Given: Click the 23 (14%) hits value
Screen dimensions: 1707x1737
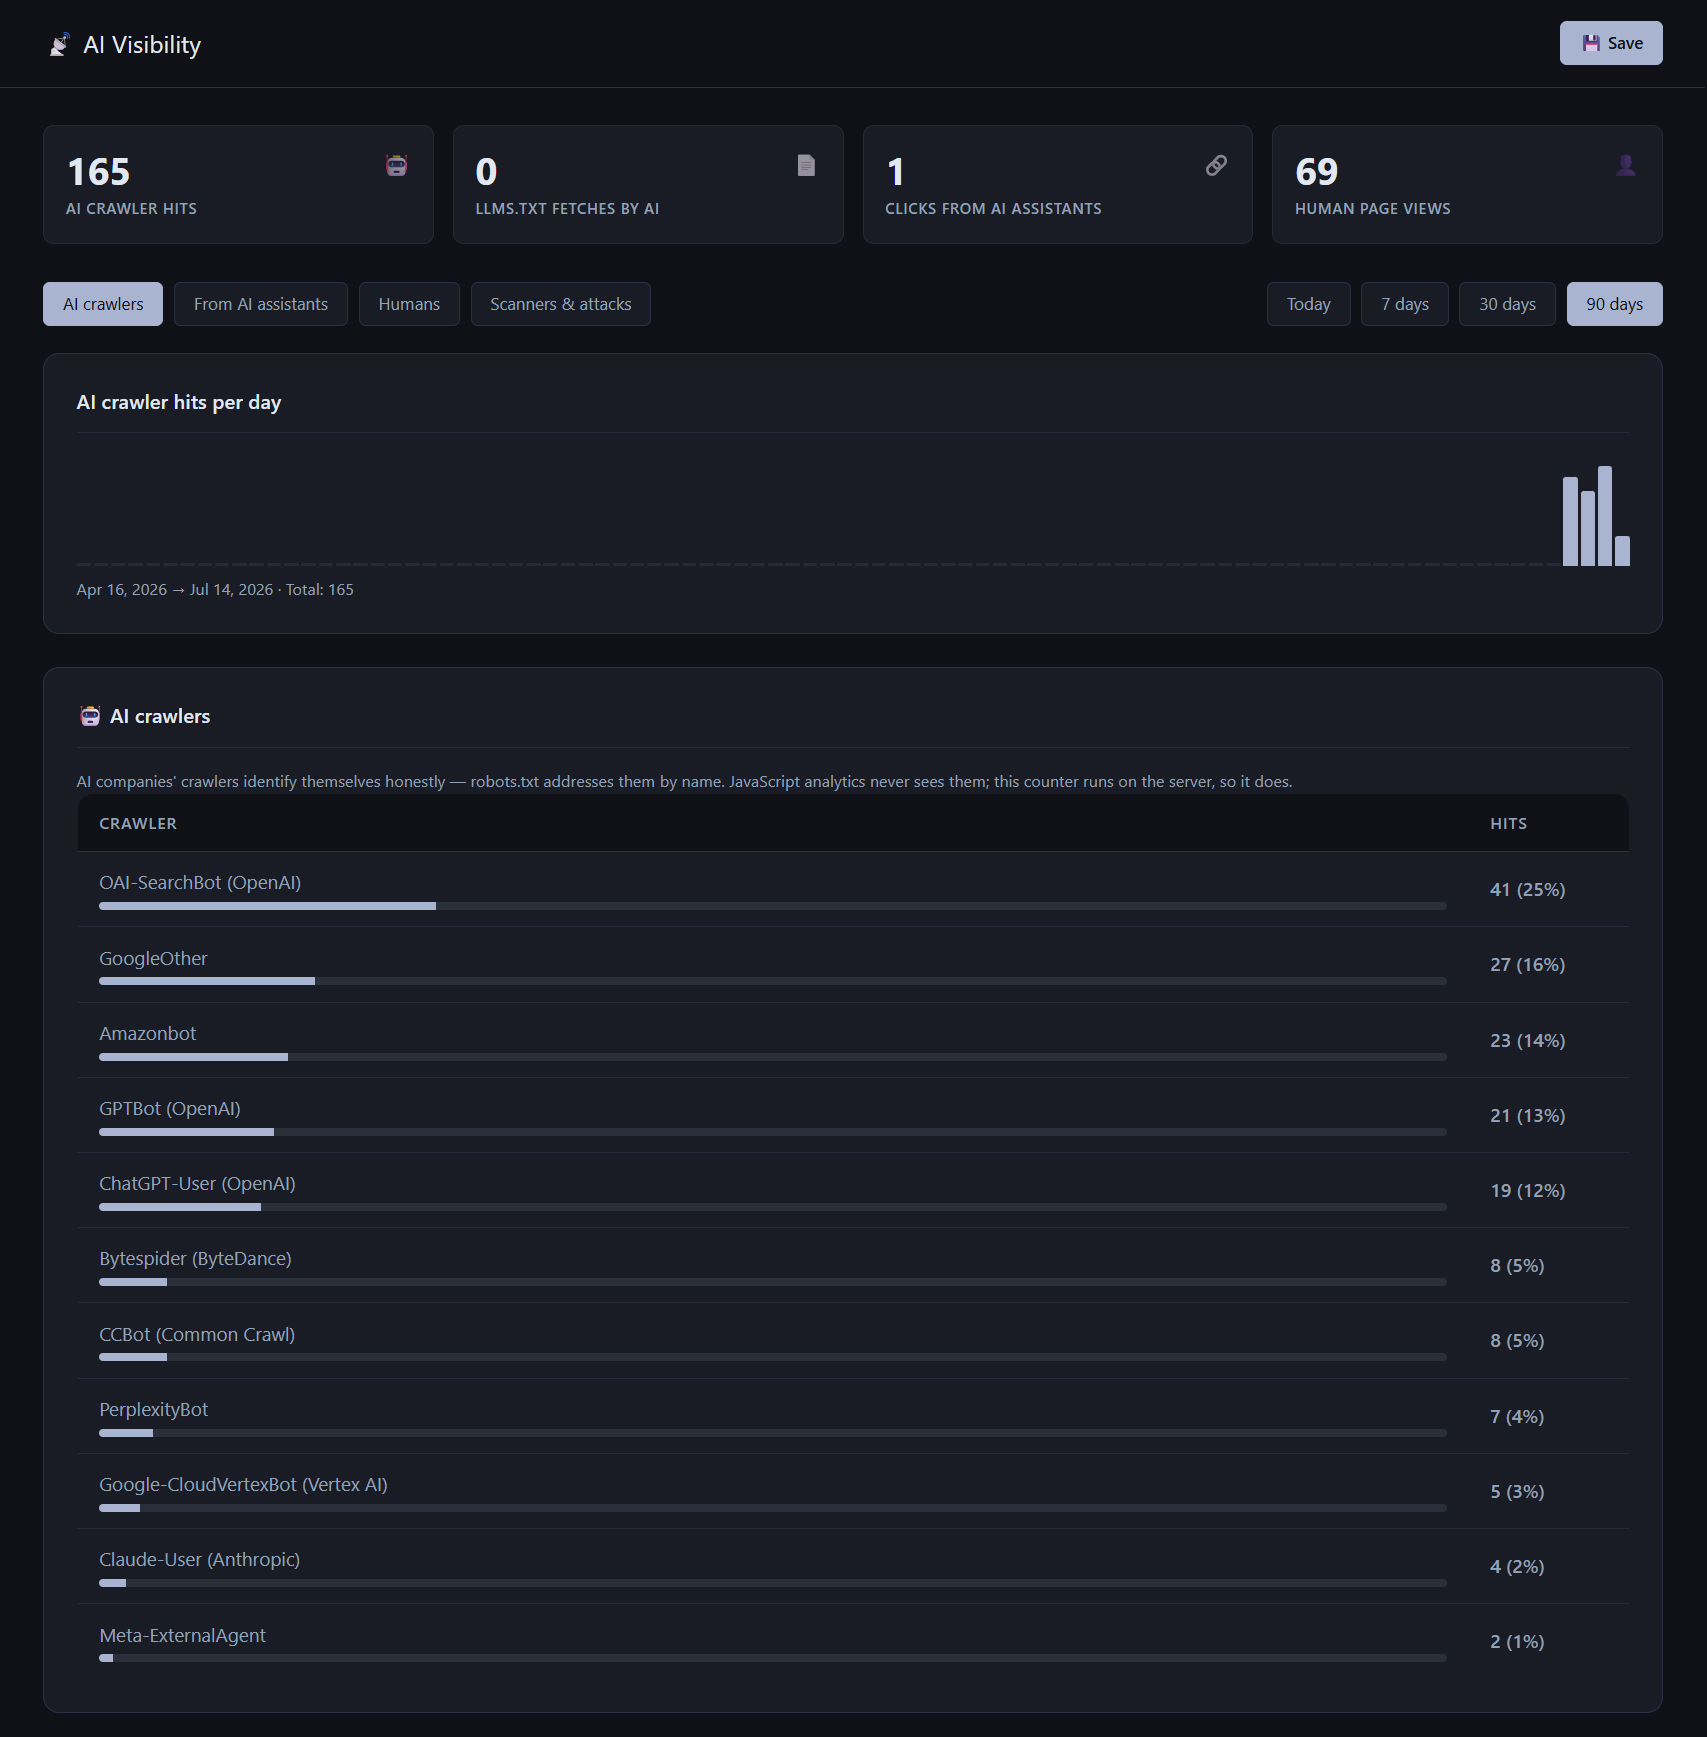Looking at the screenshot, I should [x=1528, y=1041].
